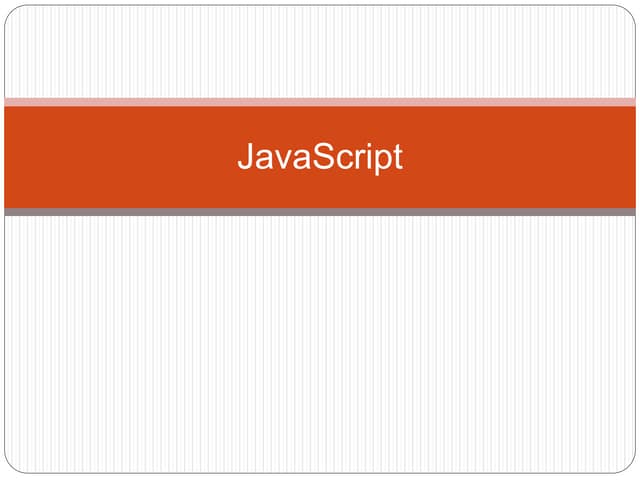Click the slide's bottom-left rounded corner
The height and width of the screenshot is (480, 640).
tap(10, 467)
